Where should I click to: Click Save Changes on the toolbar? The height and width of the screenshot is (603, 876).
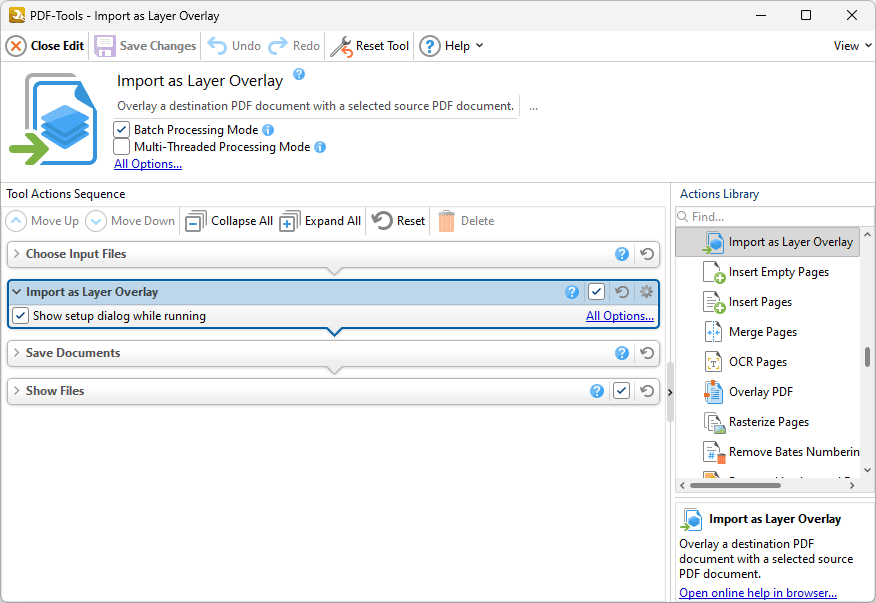tap(147, 45)
